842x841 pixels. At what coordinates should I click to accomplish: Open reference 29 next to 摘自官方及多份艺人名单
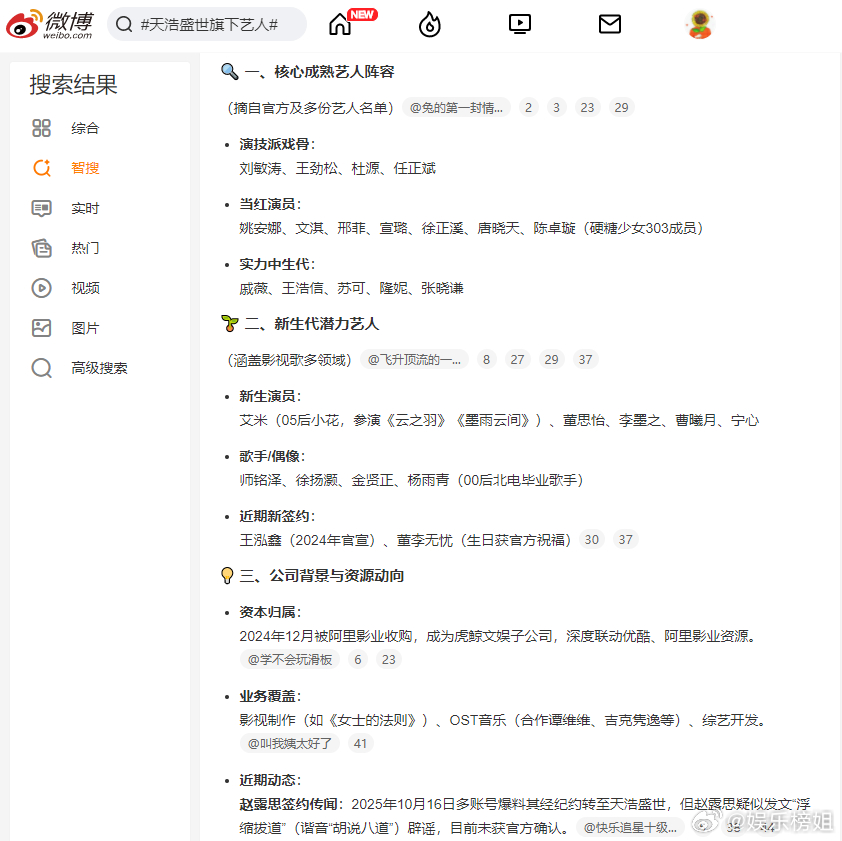tap(621, 107)
